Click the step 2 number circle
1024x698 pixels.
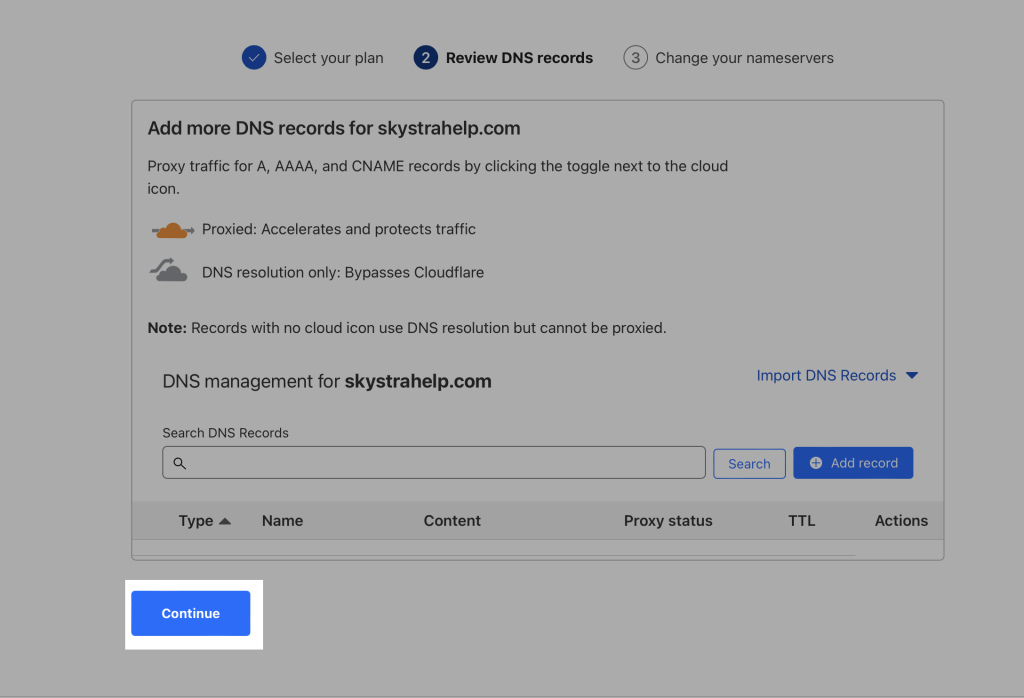click(425, 58)
